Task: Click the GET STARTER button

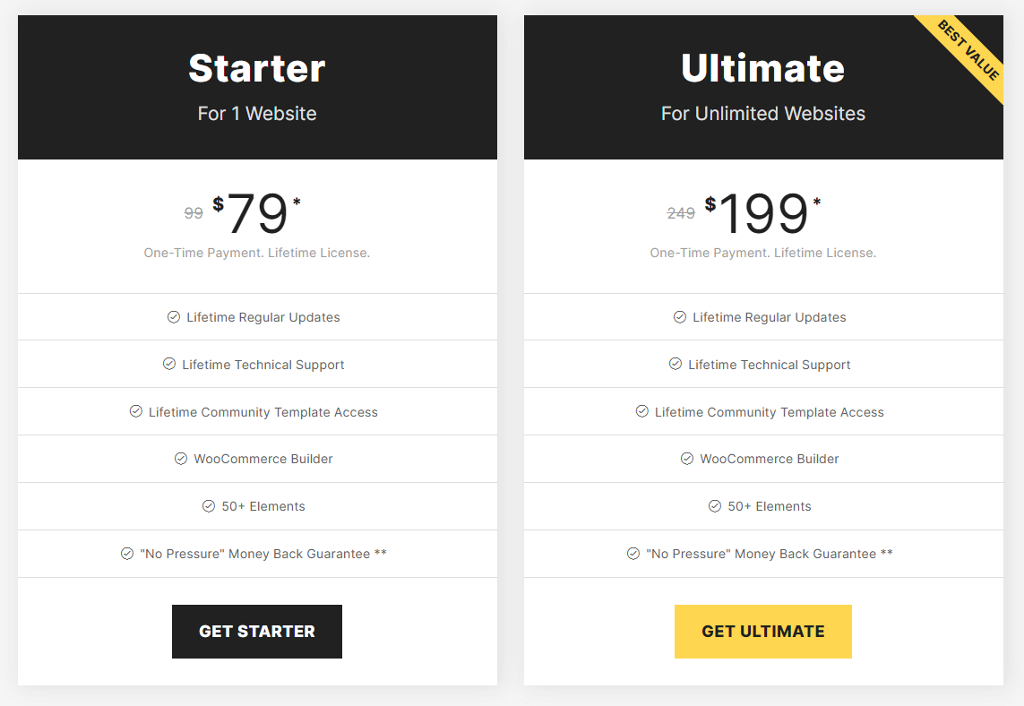Action: (x=257, y=631)
